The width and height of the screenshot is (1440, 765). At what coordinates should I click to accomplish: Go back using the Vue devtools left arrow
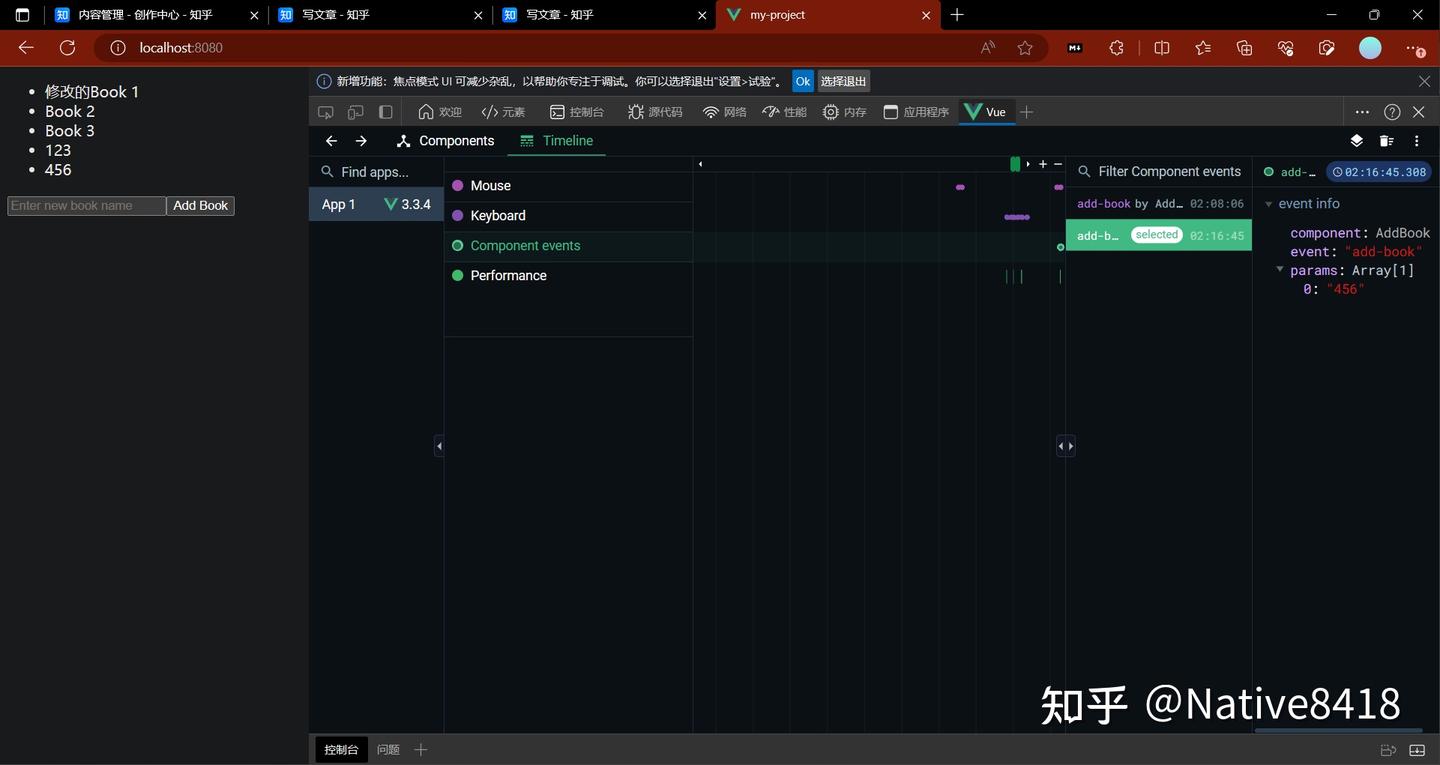pos(331,141)
